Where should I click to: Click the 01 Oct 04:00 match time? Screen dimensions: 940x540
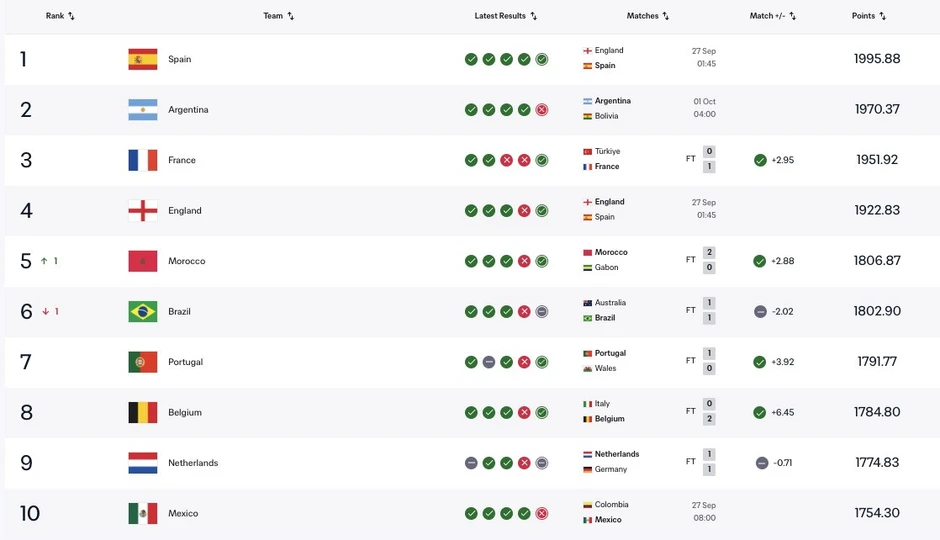click(x=704, y=108)
